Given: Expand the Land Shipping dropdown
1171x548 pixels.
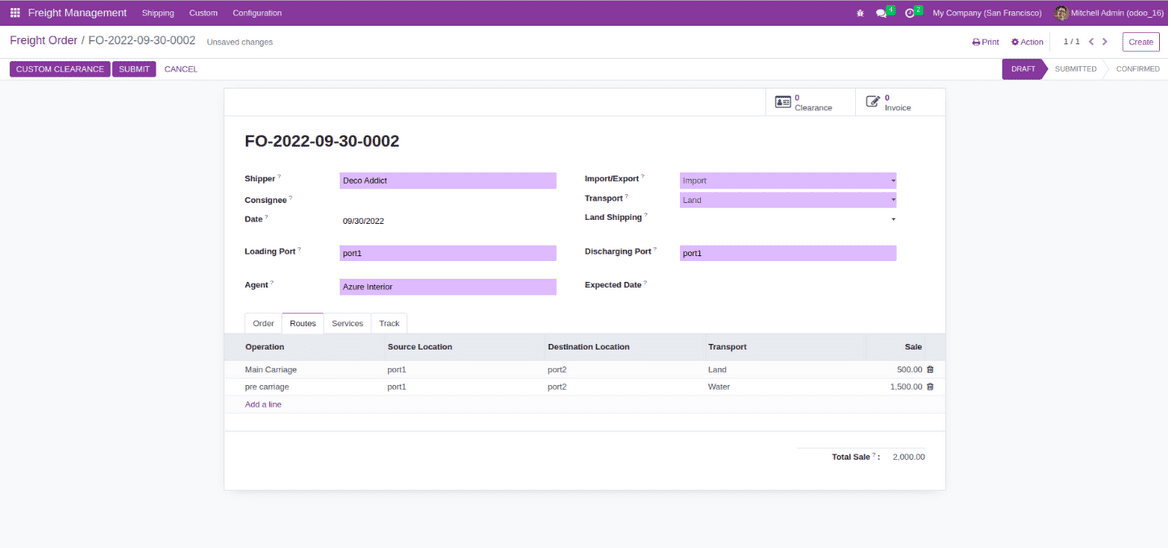Looking at the screenshot, I should tap(893, 219).
